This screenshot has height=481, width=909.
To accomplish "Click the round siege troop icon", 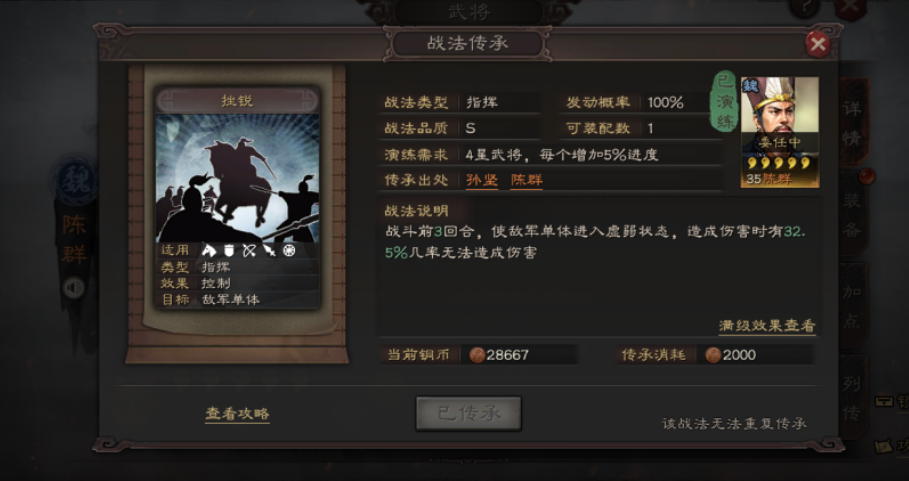I will tap(289, 250).
